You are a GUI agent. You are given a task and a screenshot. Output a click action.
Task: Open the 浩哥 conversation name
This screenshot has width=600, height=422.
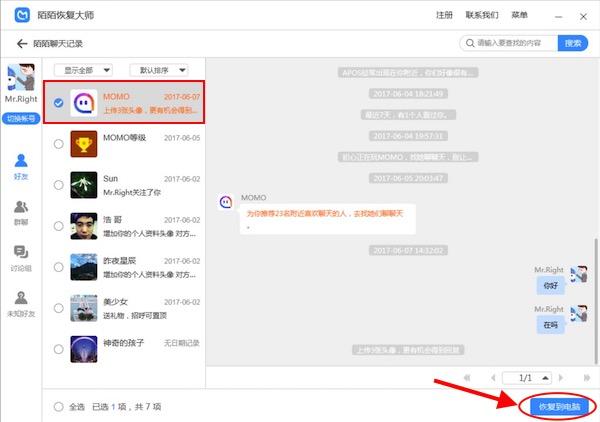[x=112, y=219]
